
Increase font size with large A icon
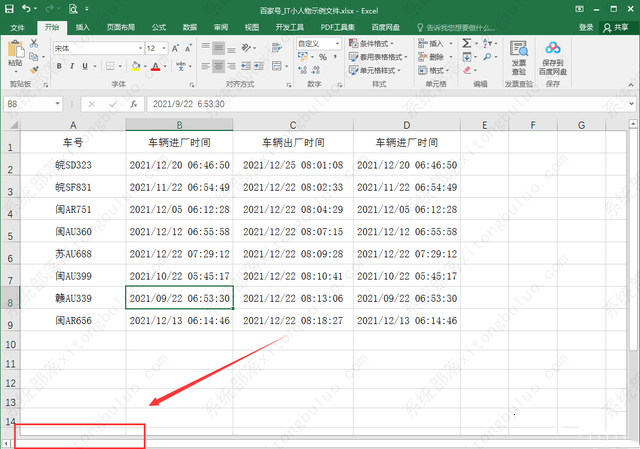(175, 49)
